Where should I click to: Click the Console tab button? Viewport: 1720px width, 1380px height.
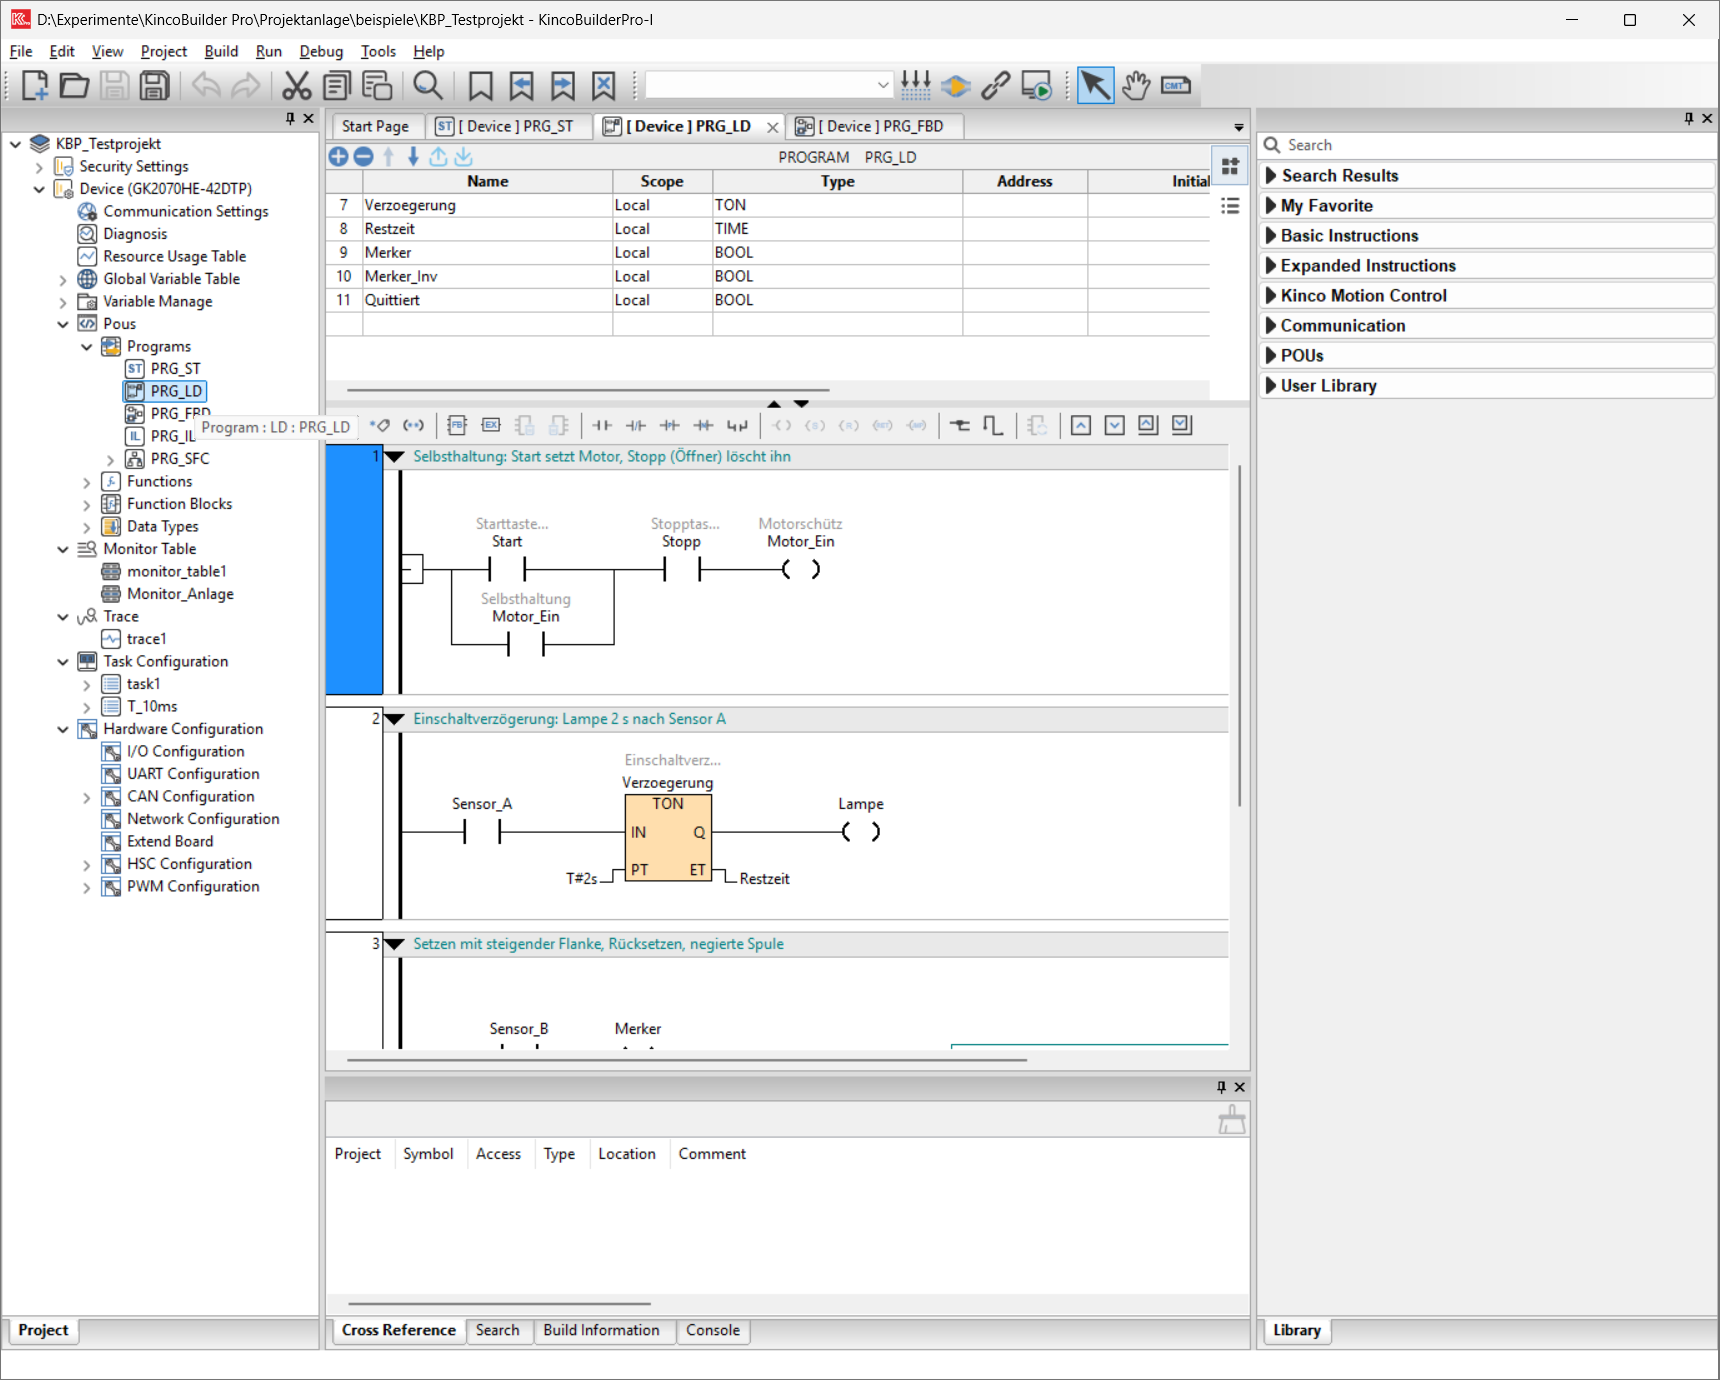[713, 1330]
